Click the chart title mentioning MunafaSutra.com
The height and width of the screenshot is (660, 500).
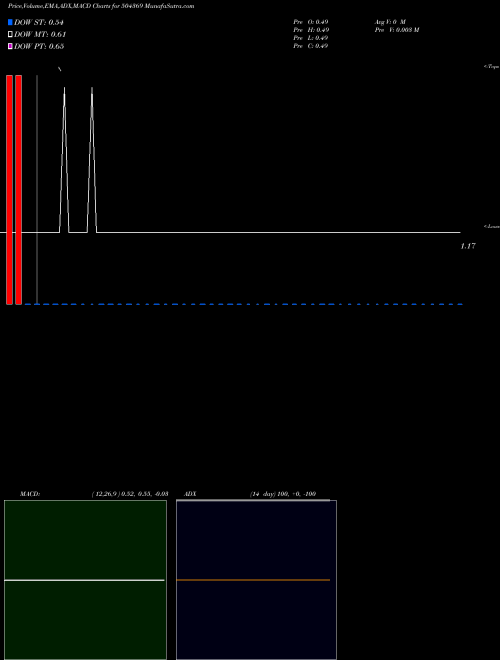101,6
